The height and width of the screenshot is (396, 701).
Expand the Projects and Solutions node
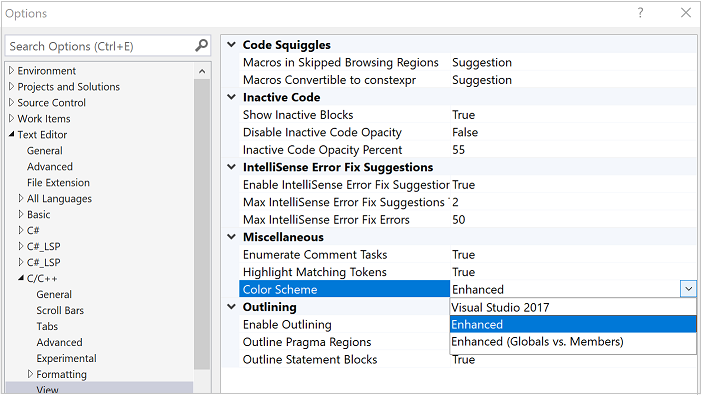coord(12,86)
